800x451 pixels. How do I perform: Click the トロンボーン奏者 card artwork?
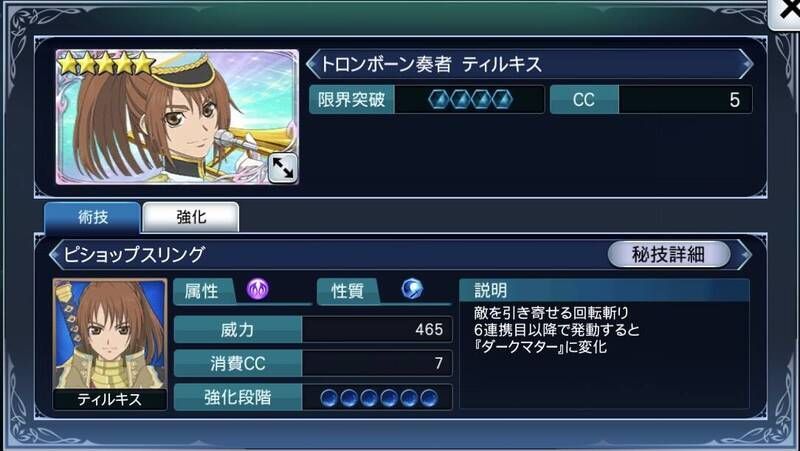[x=177, y=117]
